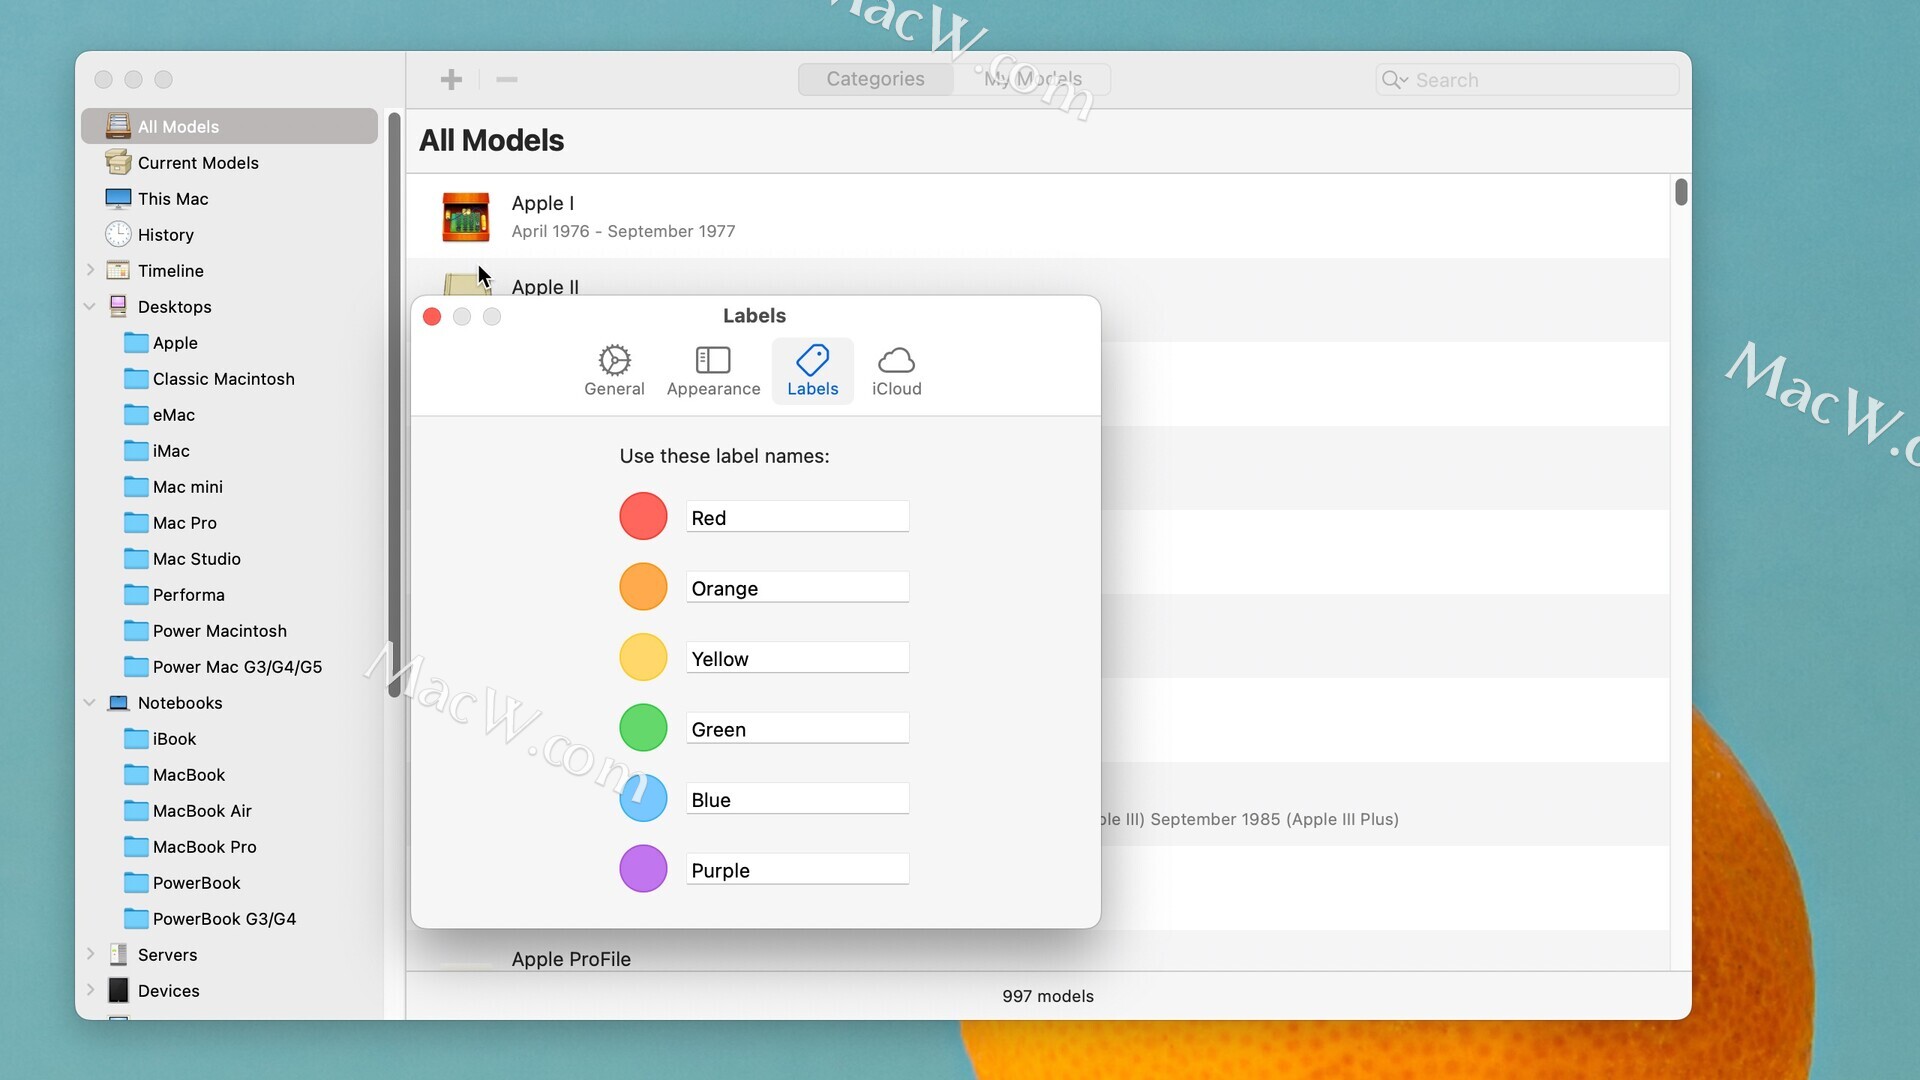This screenshot has width=1920, height=1080.
Task: Click the This Mac monitor icon
Action: point(118,198)
